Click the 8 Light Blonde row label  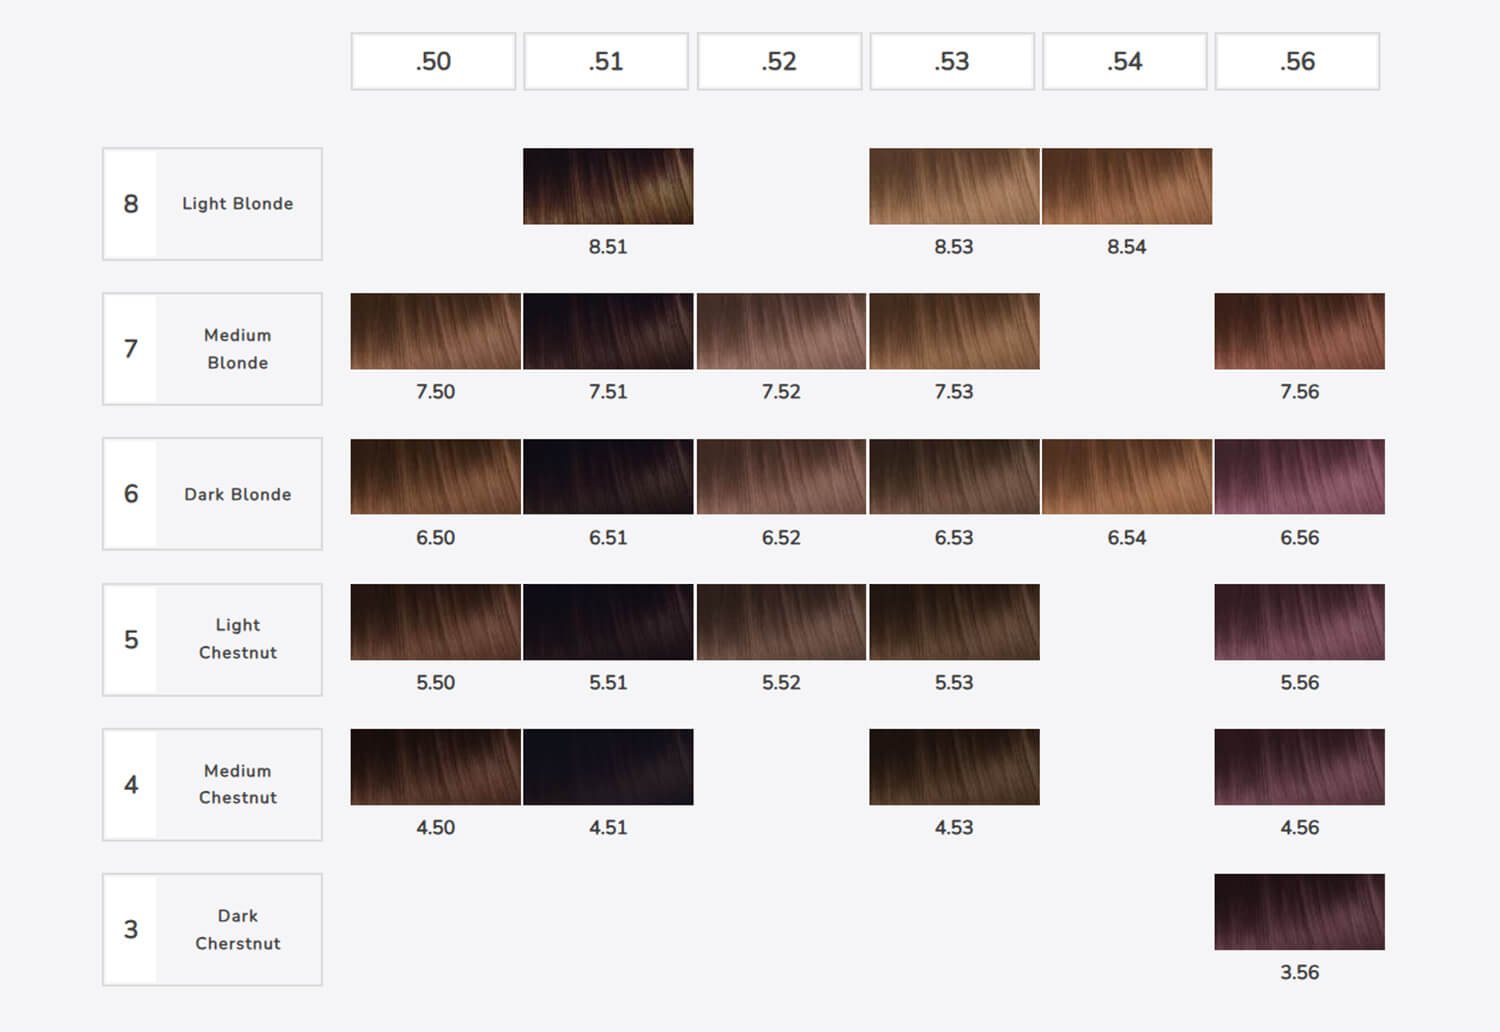[212, 204]
